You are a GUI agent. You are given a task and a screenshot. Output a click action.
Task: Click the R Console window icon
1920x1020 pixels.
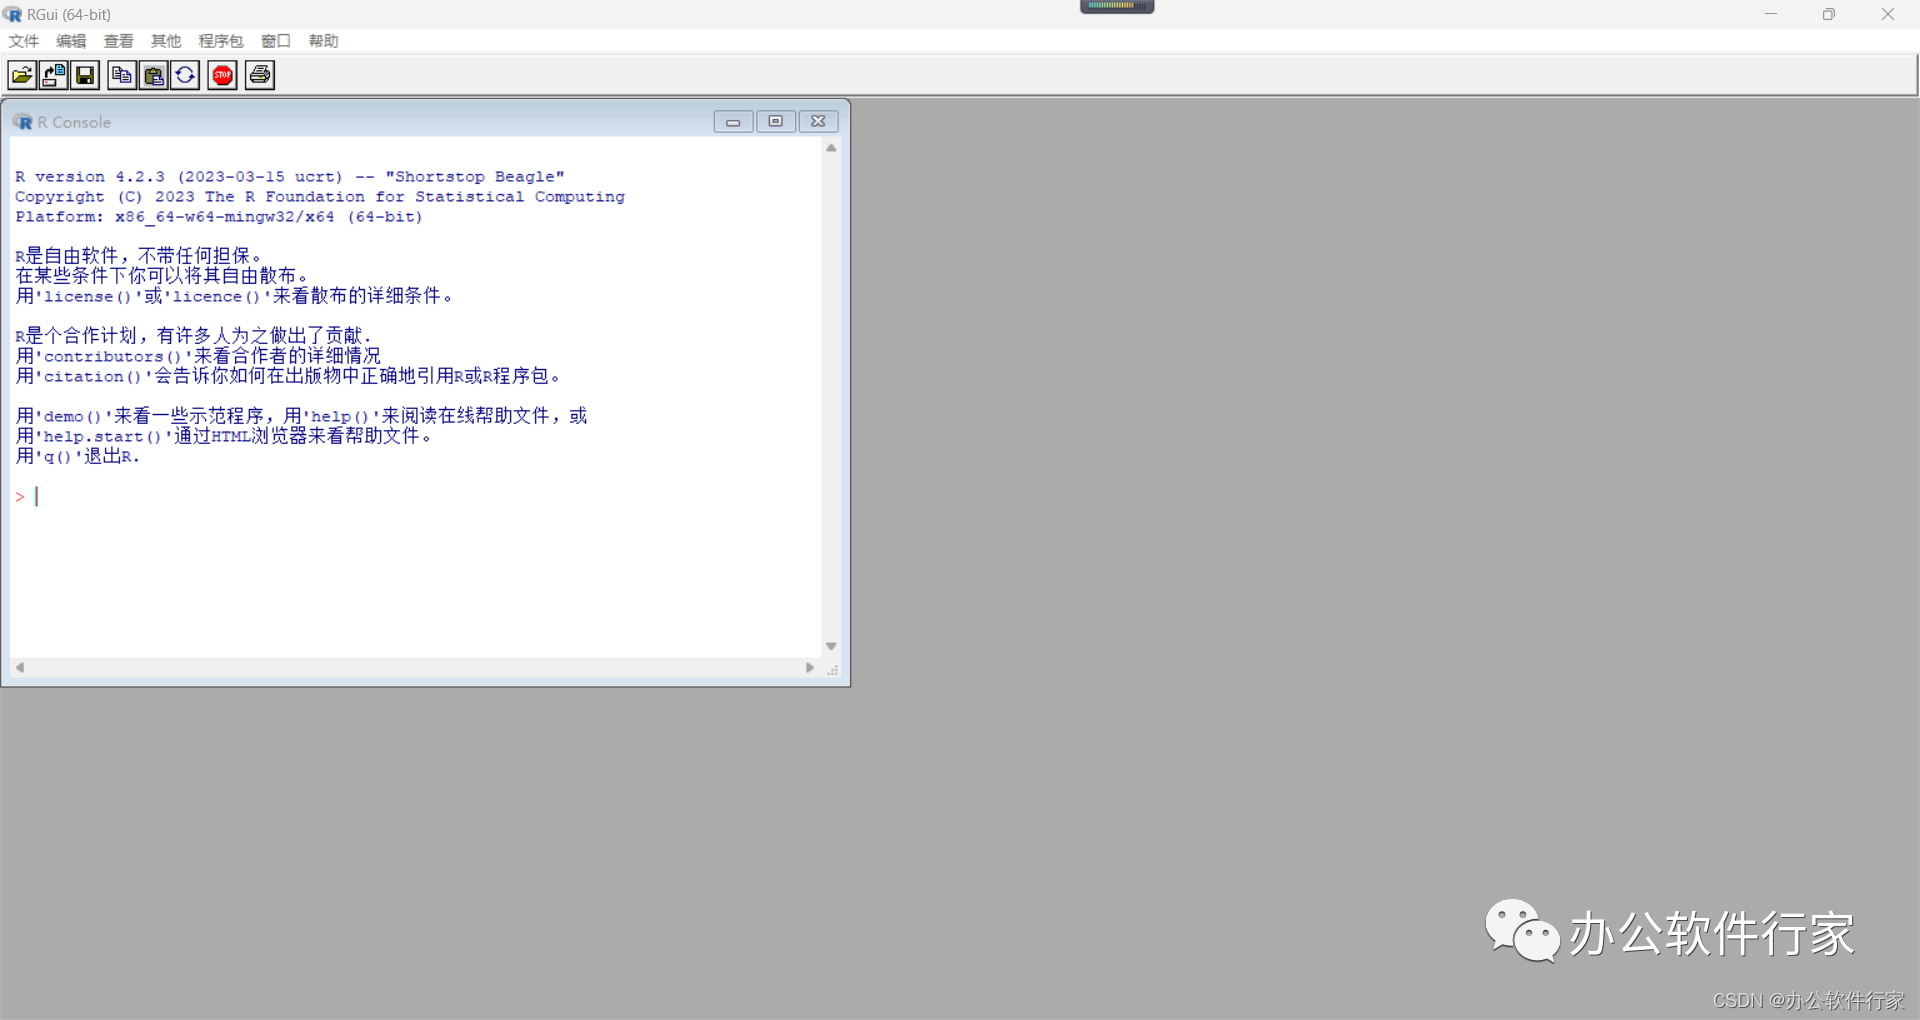22,122
